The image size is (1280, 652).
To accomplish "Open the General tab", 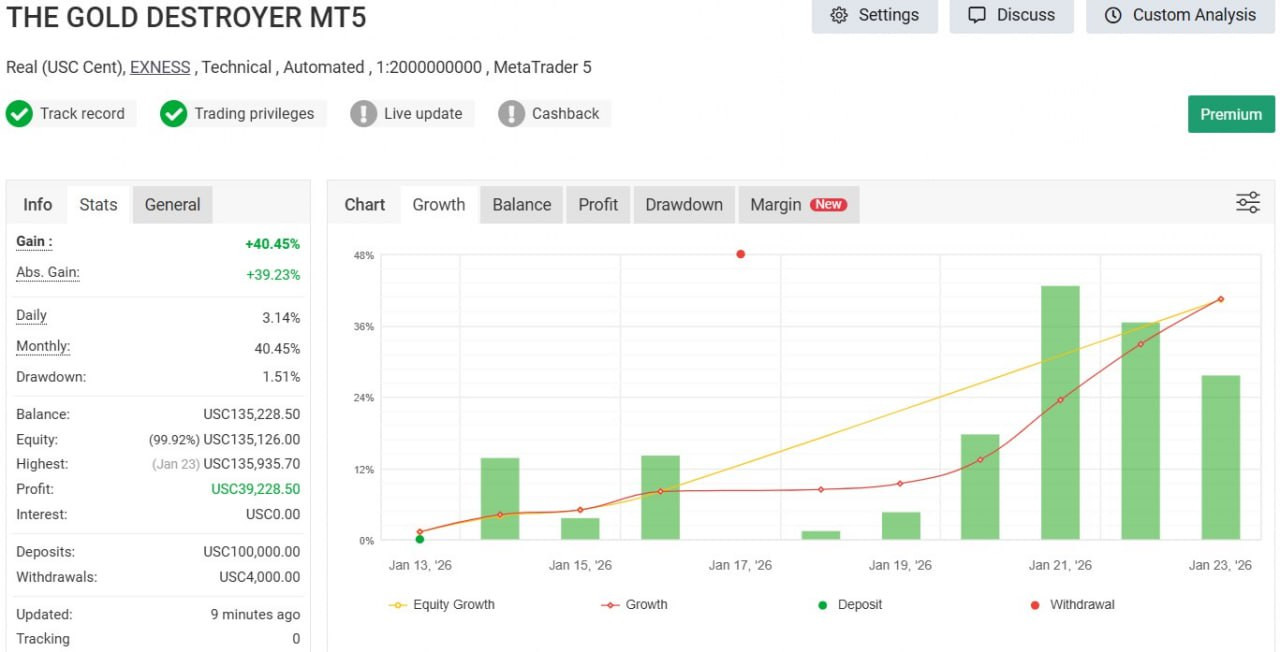I will coord(172,205).
